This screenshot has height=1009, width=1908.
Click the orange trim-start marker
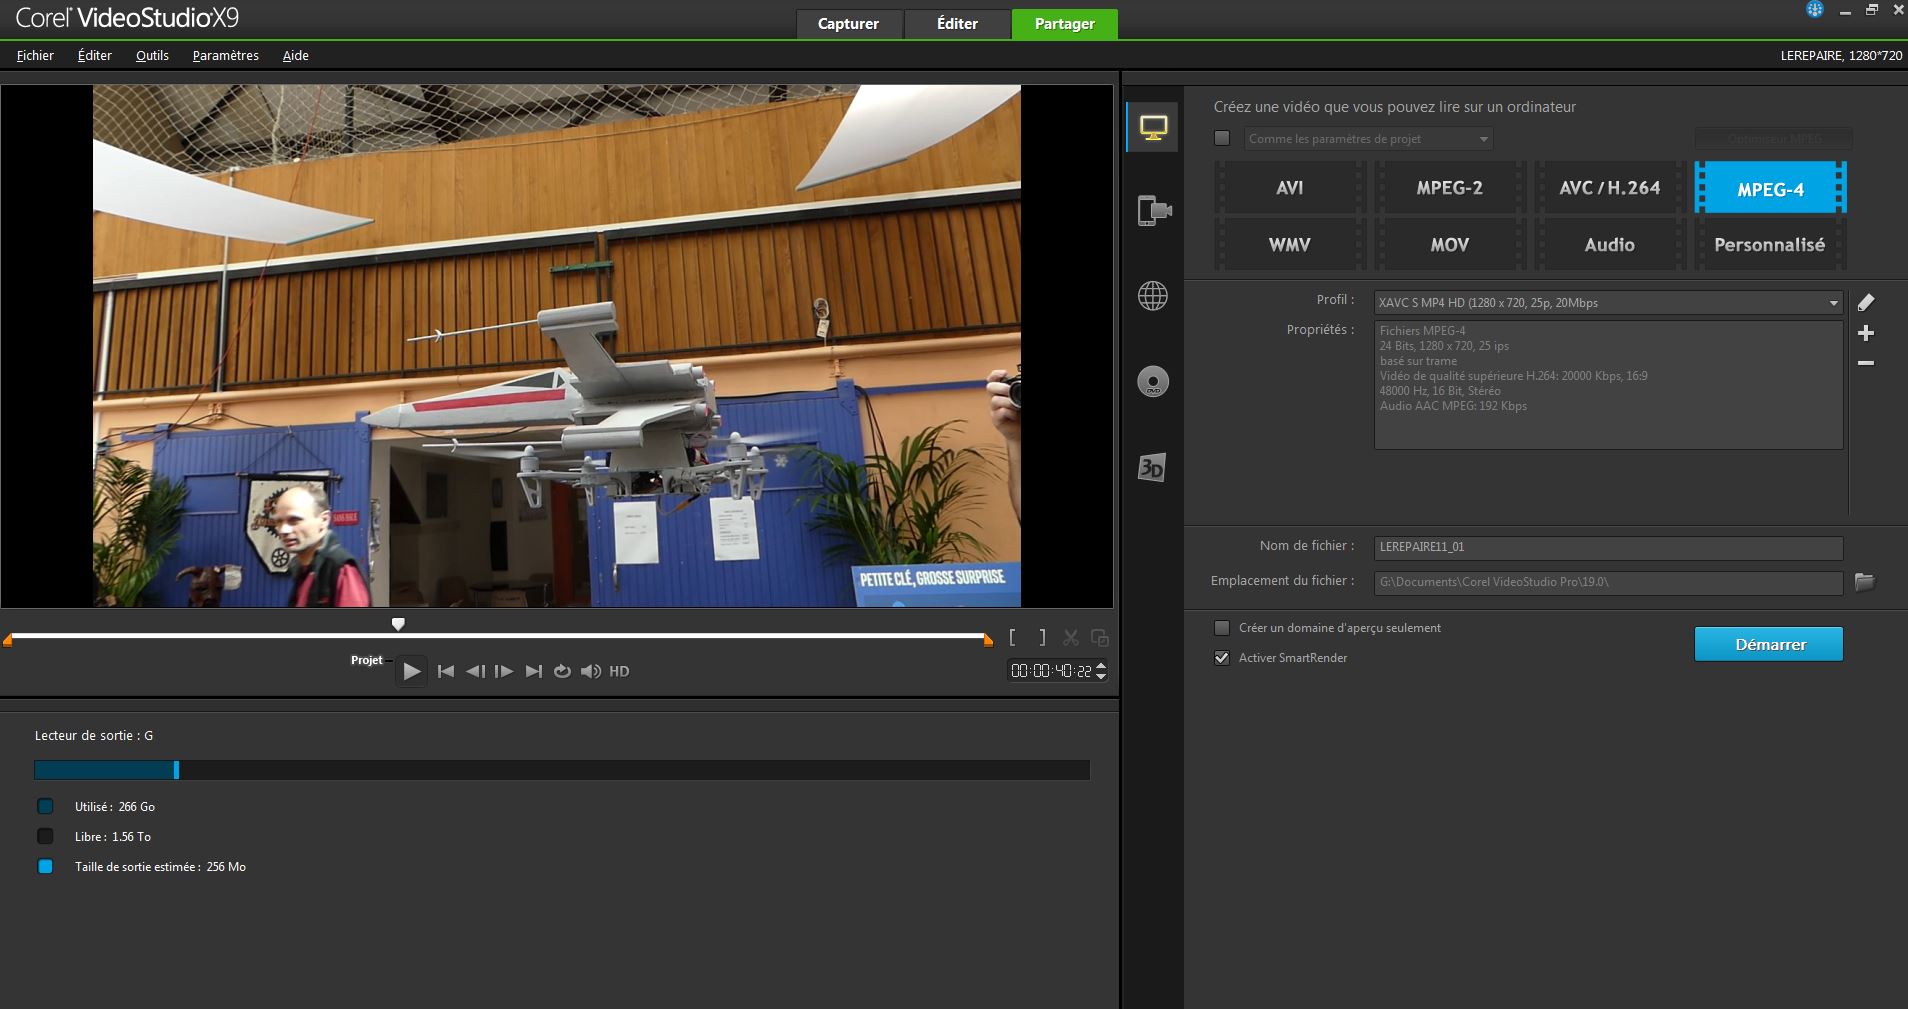(x=7, y=640)
